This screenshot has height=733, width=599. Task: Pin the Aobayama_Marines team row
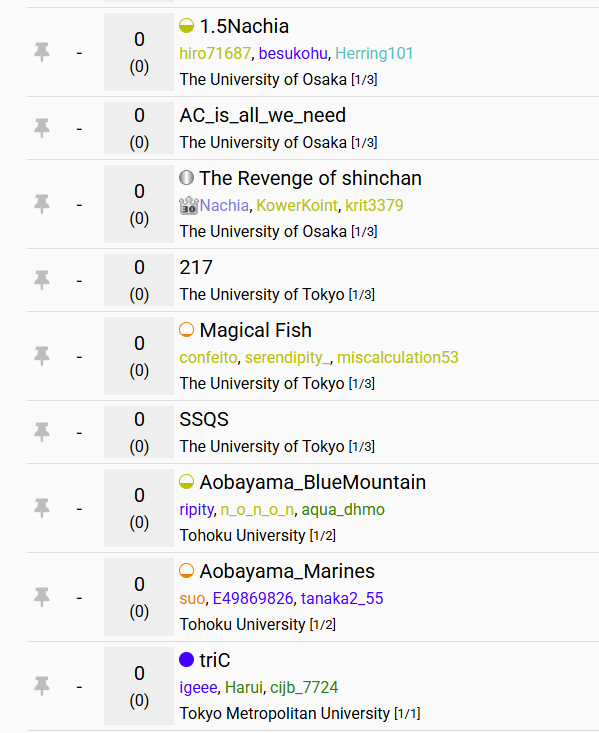click(42, 597)
